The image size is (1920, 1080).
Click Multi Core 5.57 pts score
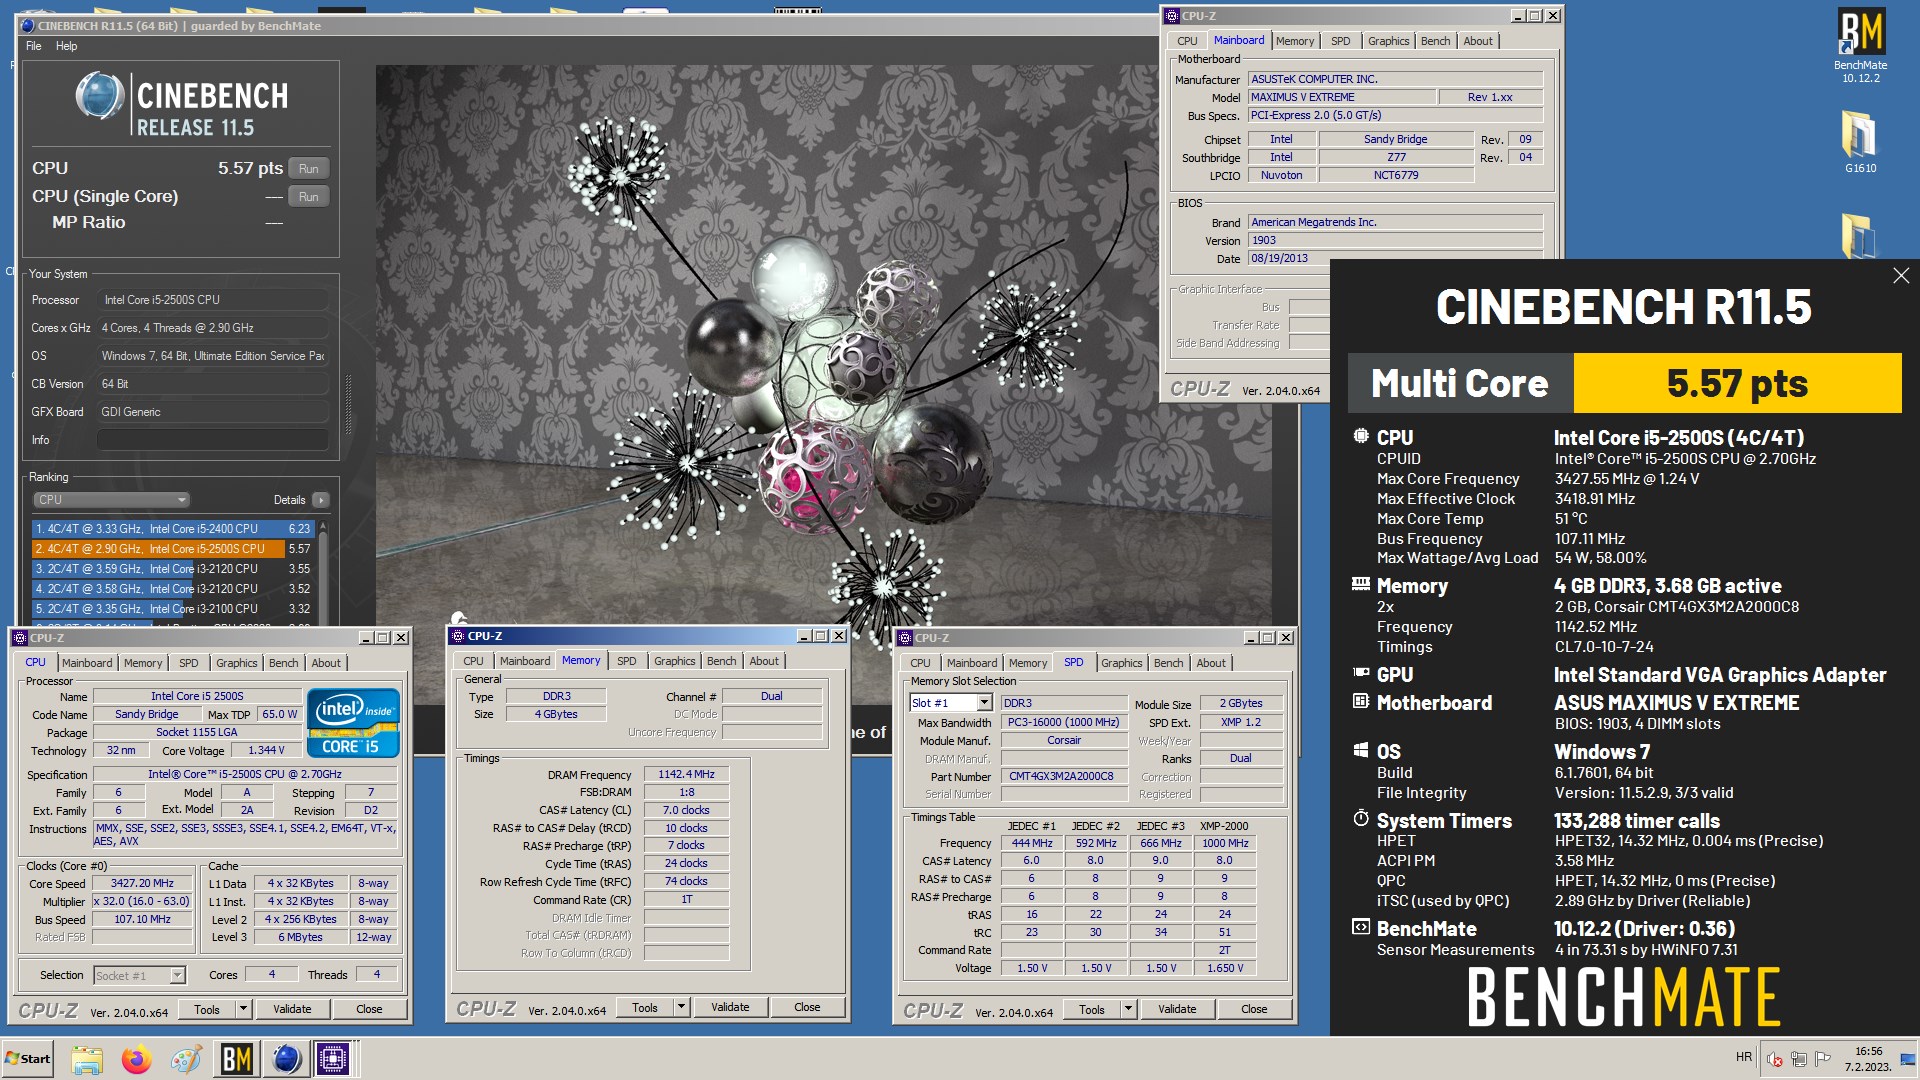(x=1737, y=383)
